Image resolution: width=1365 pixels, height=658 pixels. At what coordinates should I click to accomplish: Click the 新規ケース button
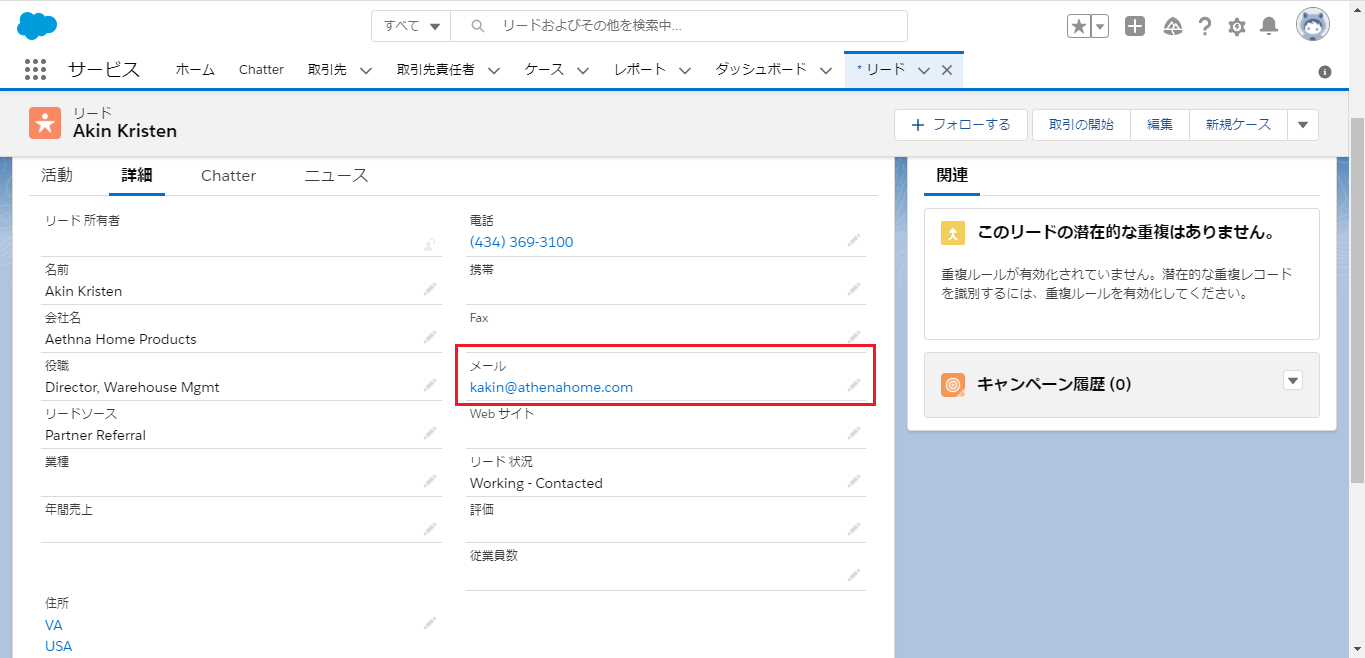coord(1238,125)
